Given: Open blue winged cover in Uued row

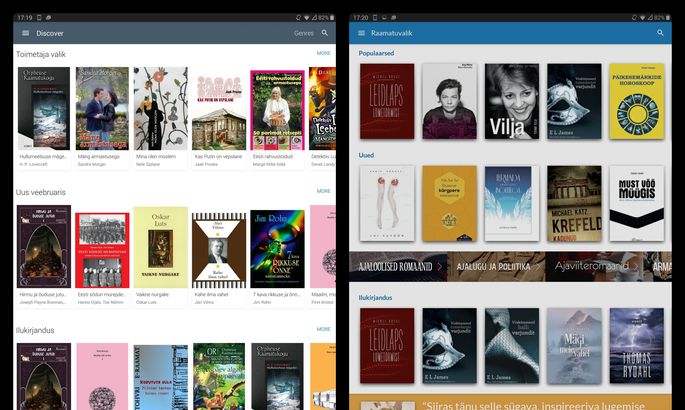Looking at the screenshot, I should click(512, 203).
